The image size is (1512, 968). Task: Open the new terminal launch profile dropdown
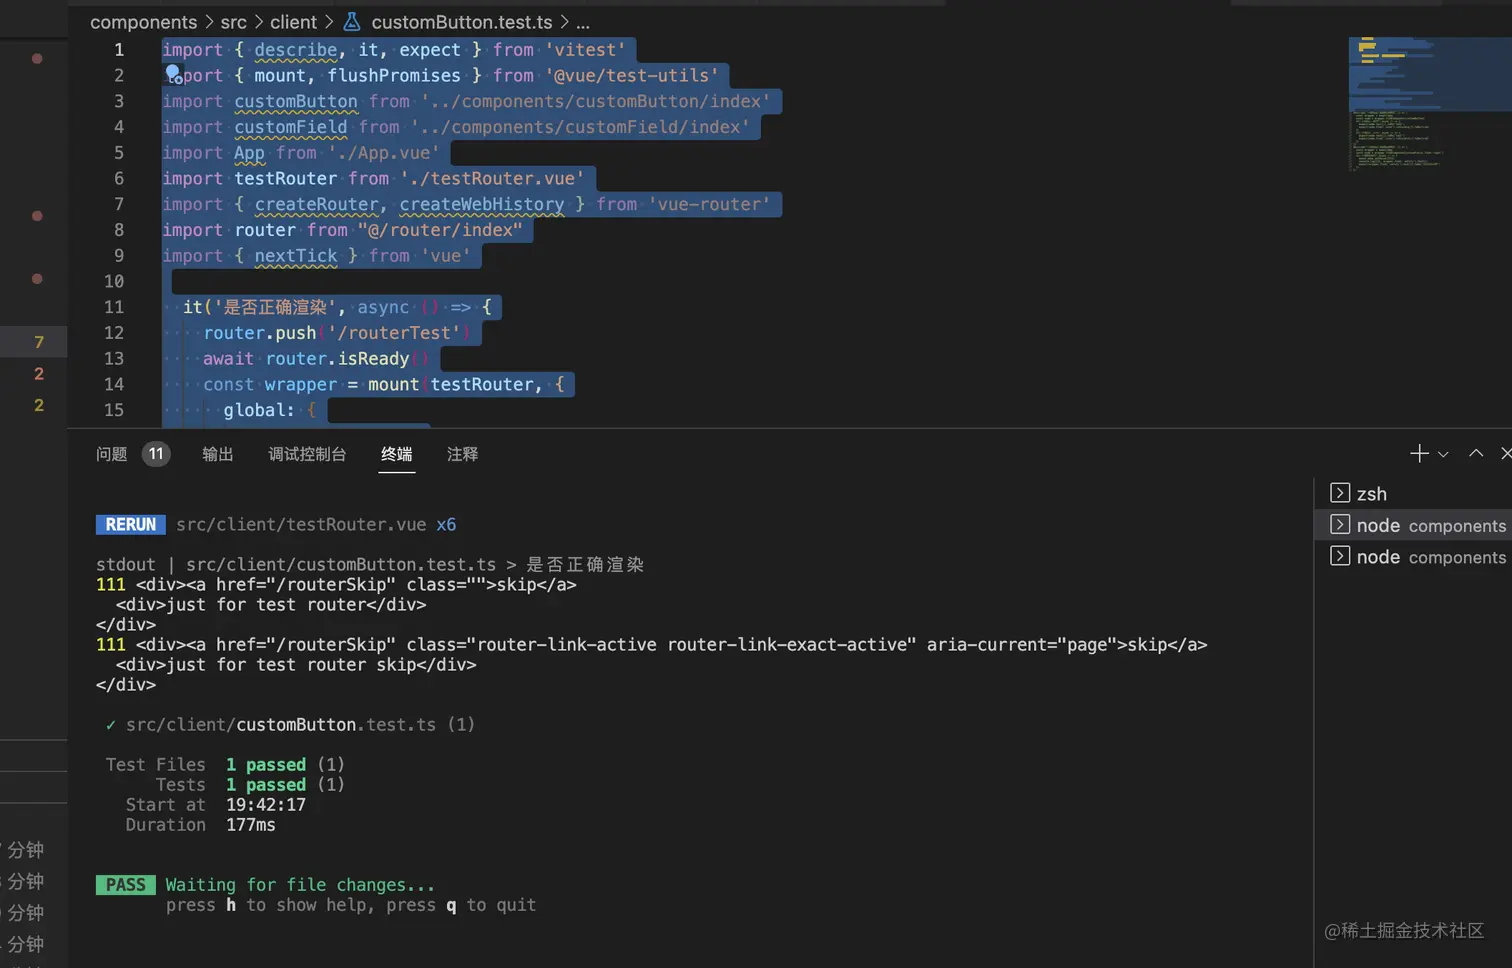pyautogui.click(x=1443, y=454)
